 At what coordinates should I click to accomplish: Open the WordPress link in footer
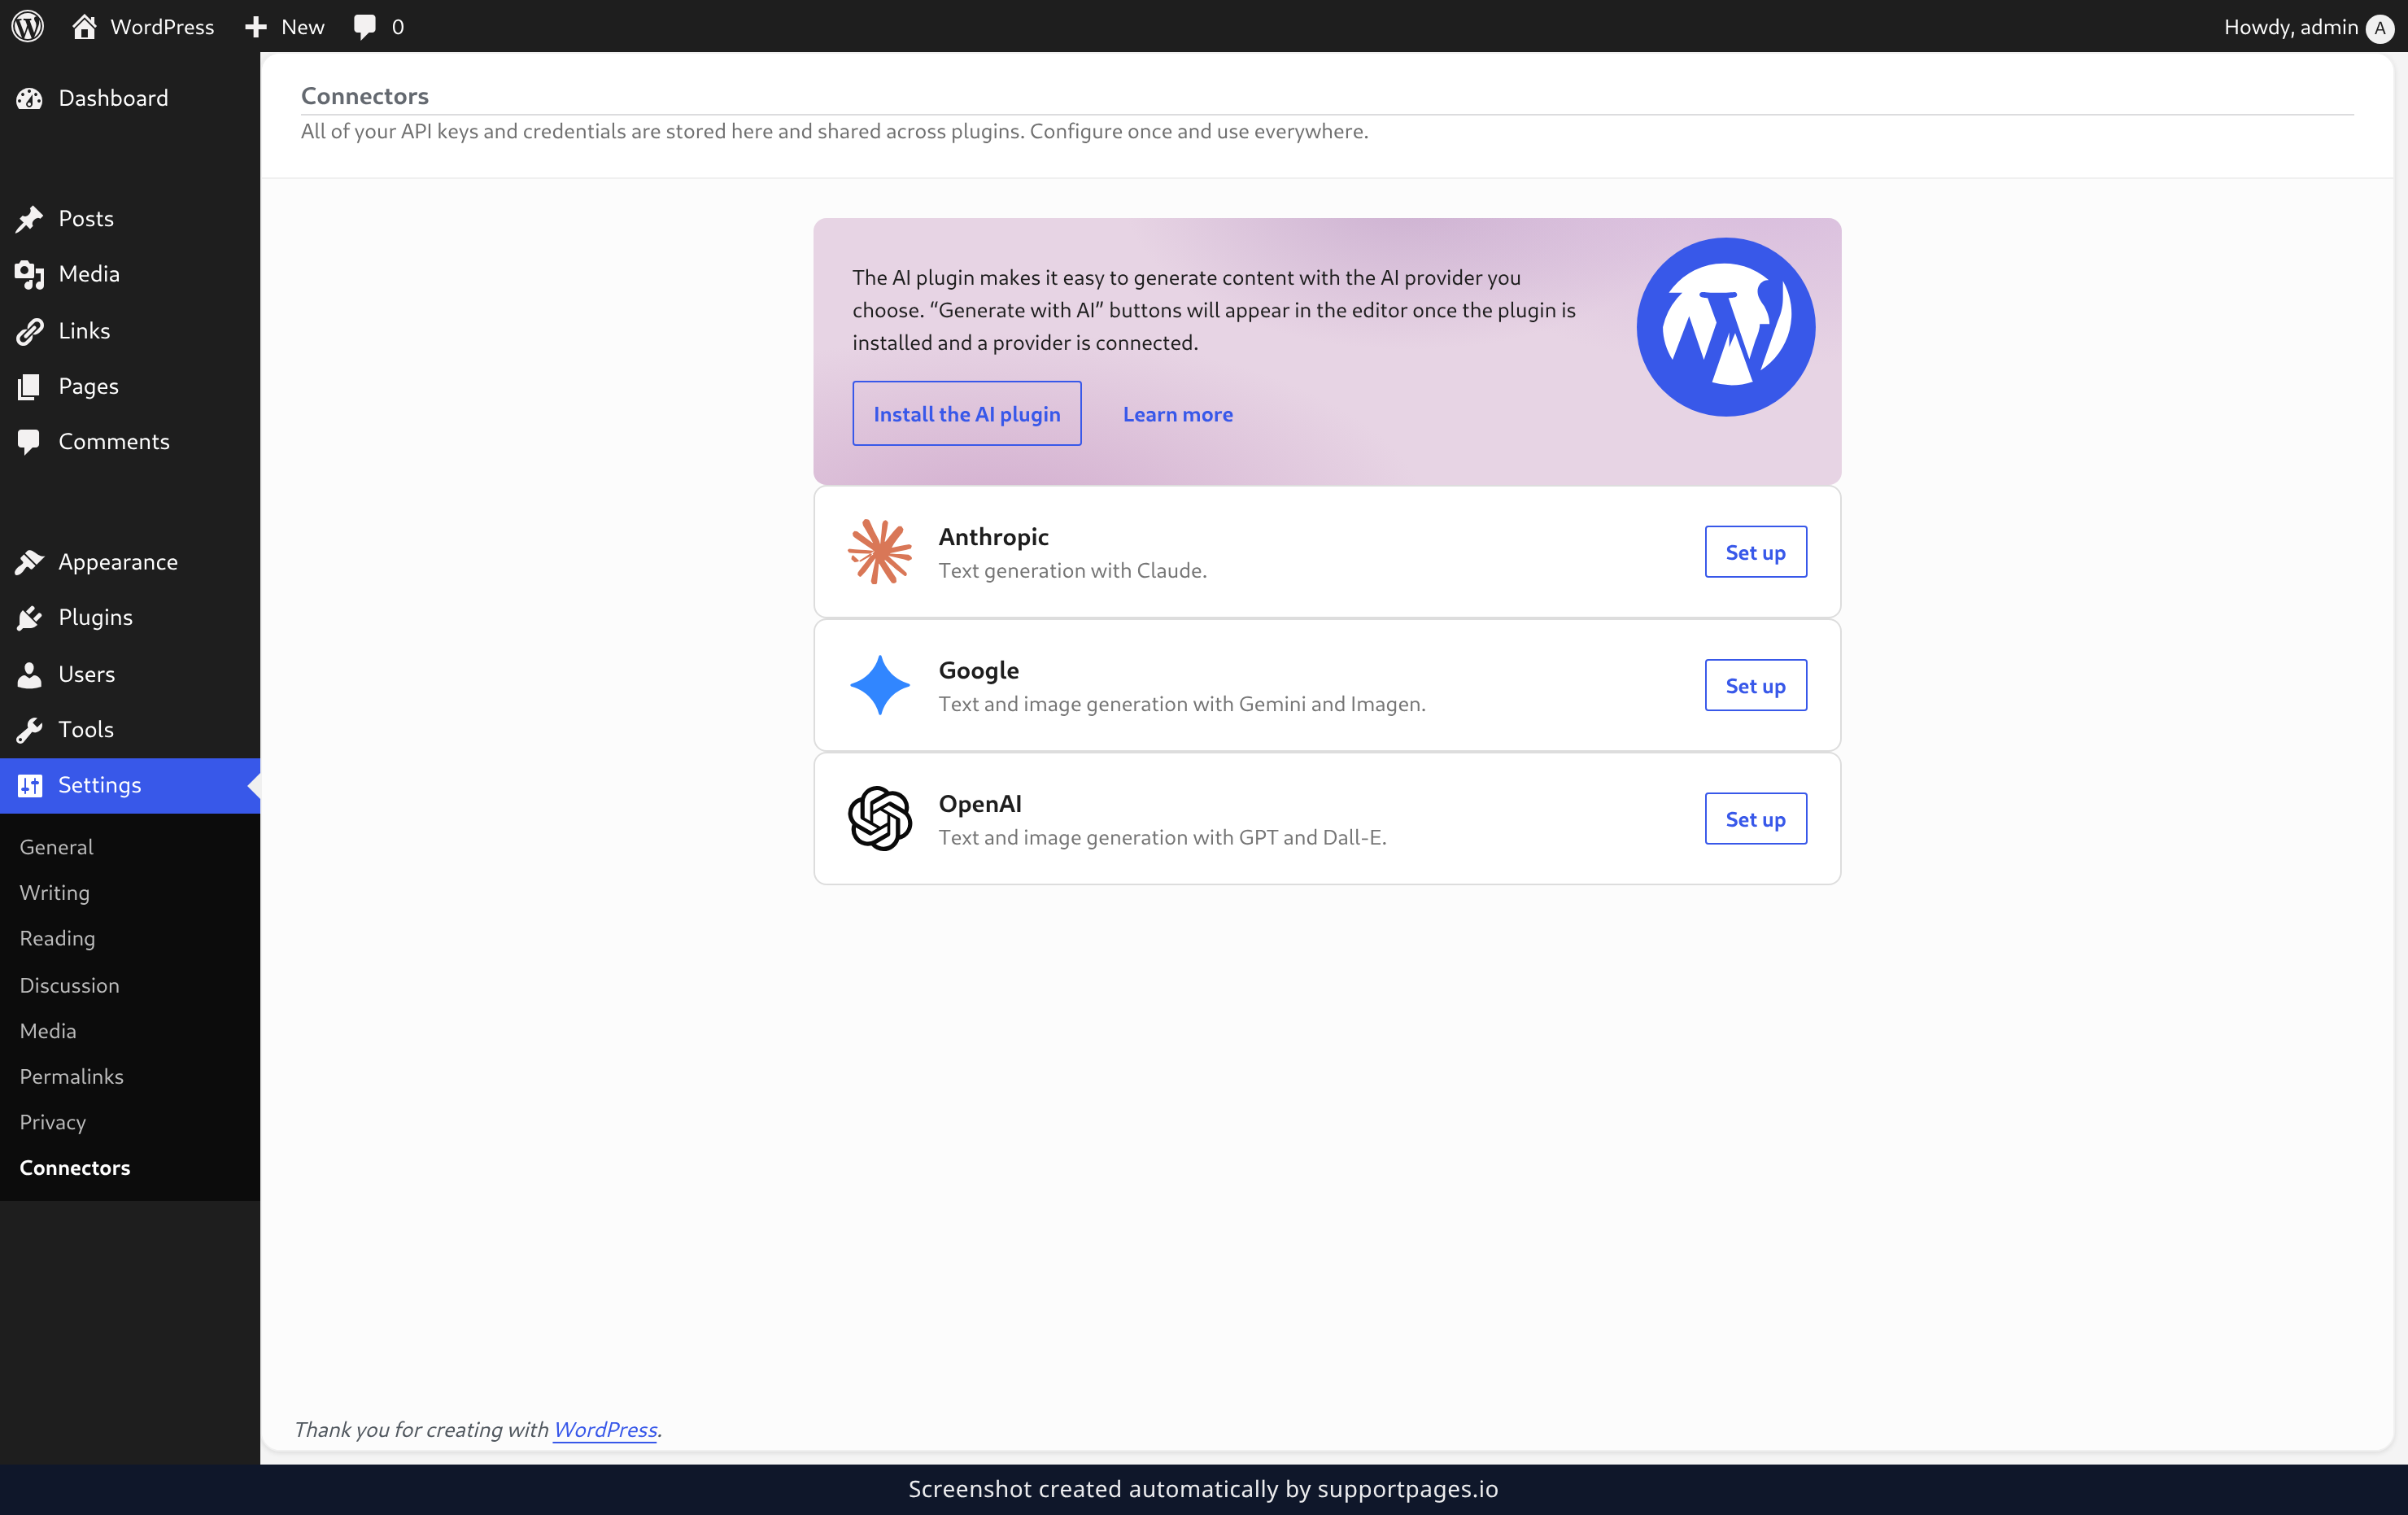pyautogui.click(x=605, y=1429)
